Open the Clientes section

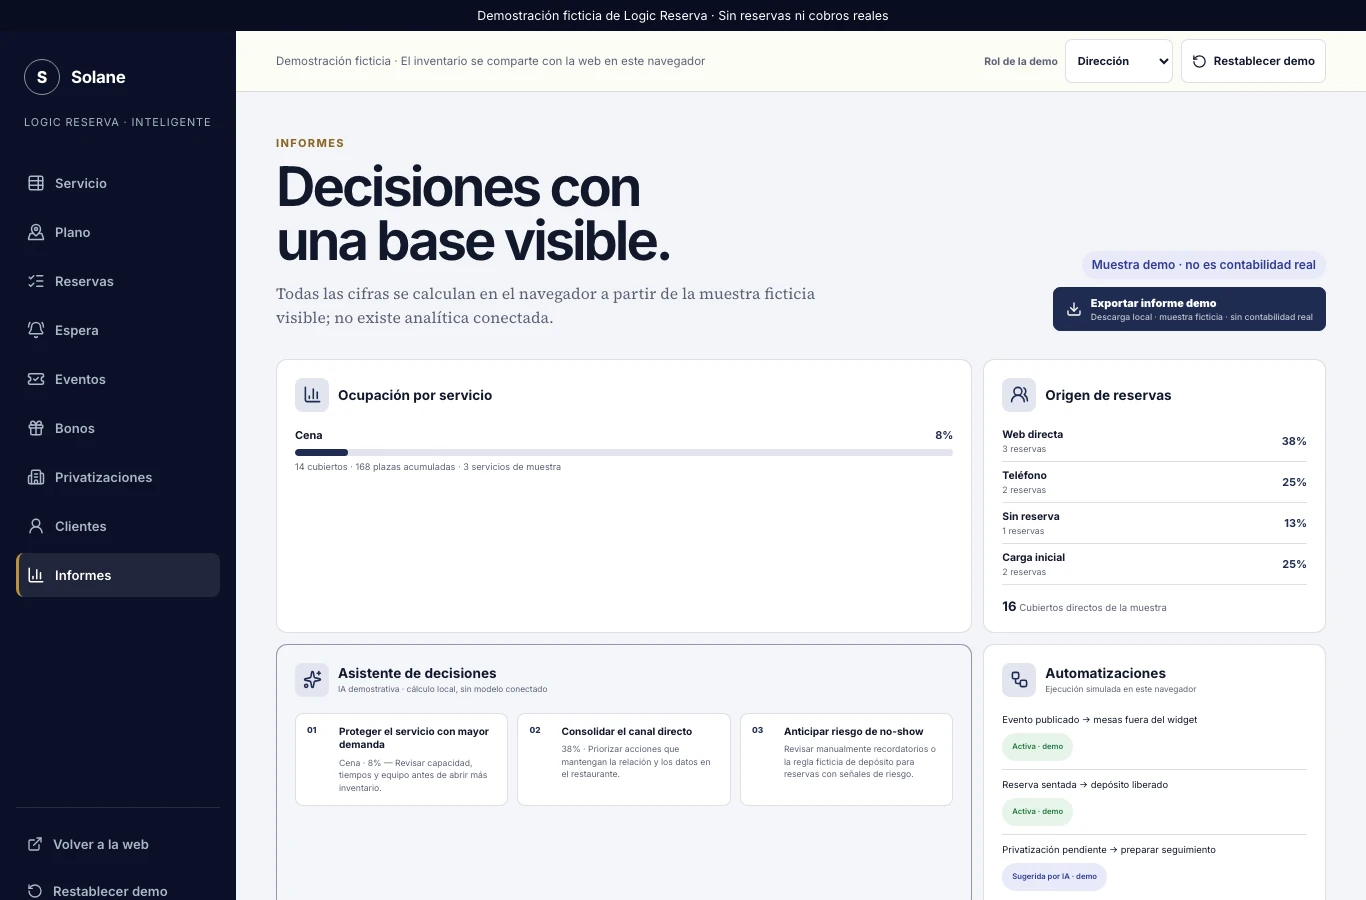tap(118, 526)
